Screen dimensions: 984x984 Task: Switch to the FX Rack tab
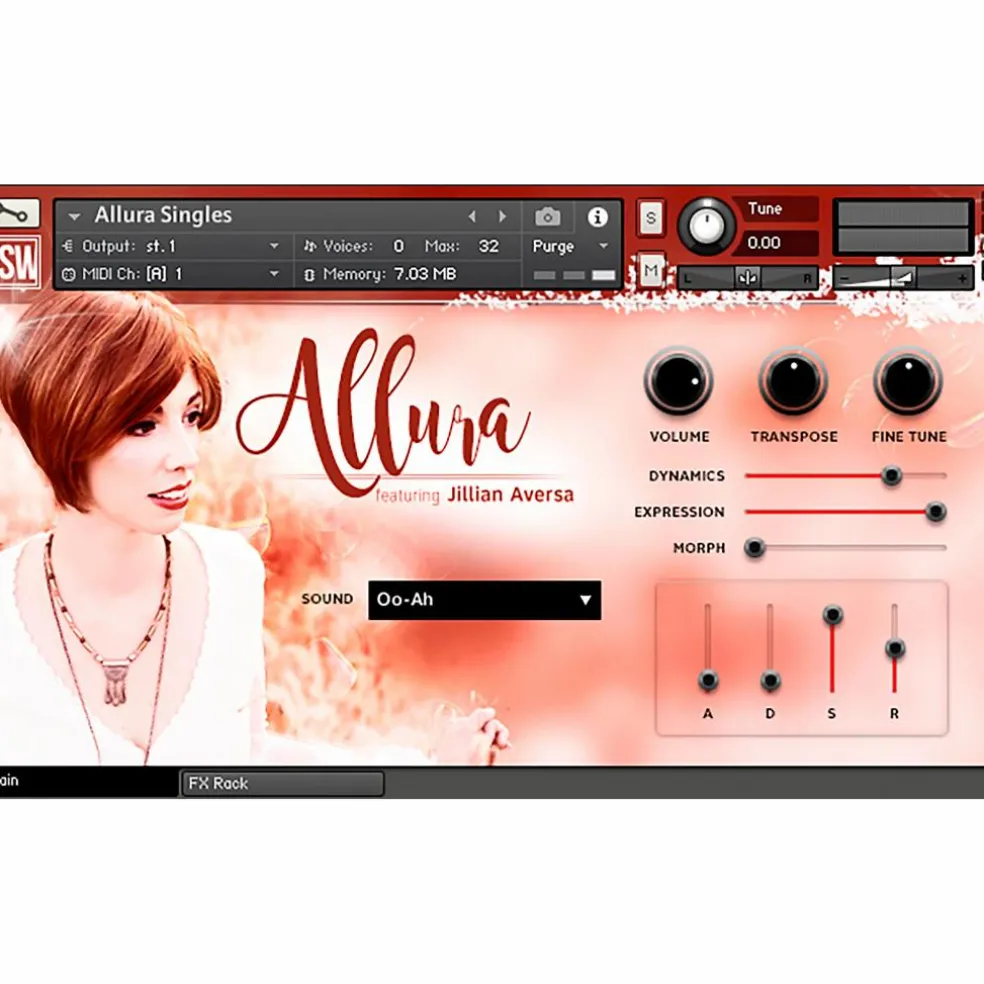pyautogui.click(x=282, y=784)
